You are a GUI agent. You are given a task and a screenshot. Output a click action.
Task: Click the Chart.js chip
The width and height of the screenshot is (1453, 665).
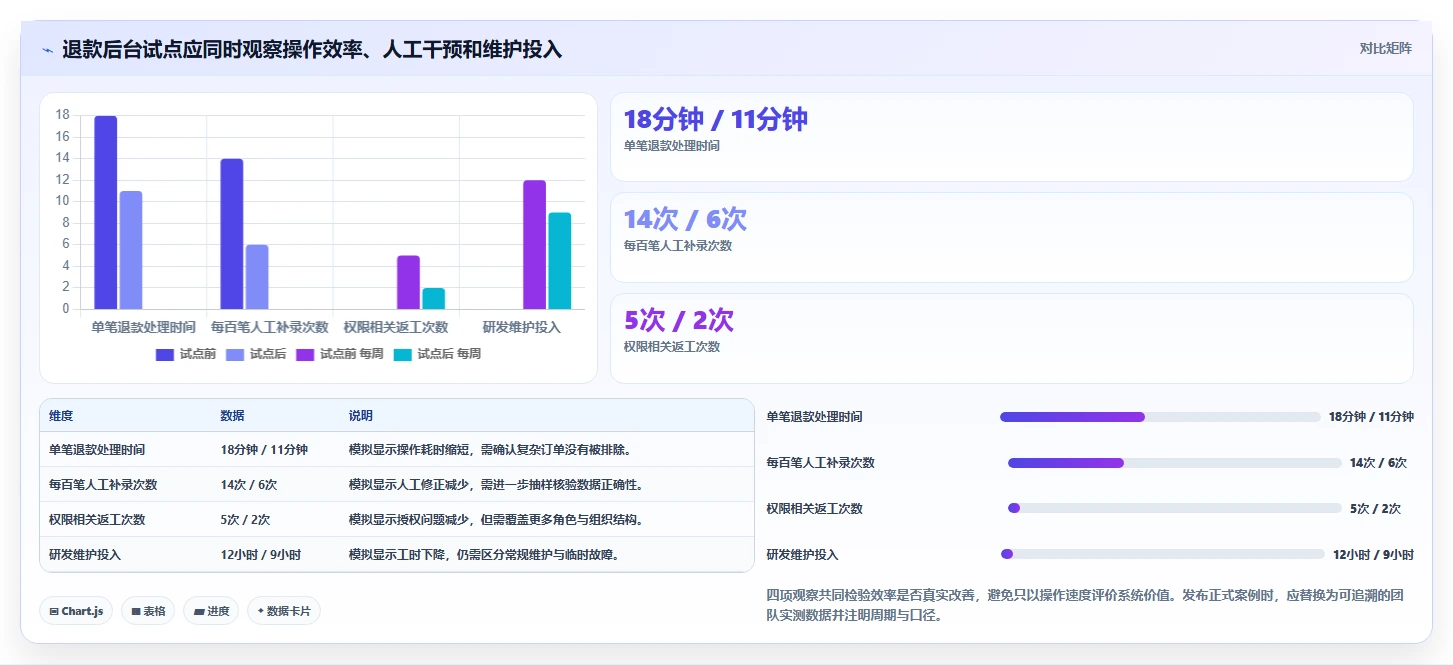[x=76, y=611]
